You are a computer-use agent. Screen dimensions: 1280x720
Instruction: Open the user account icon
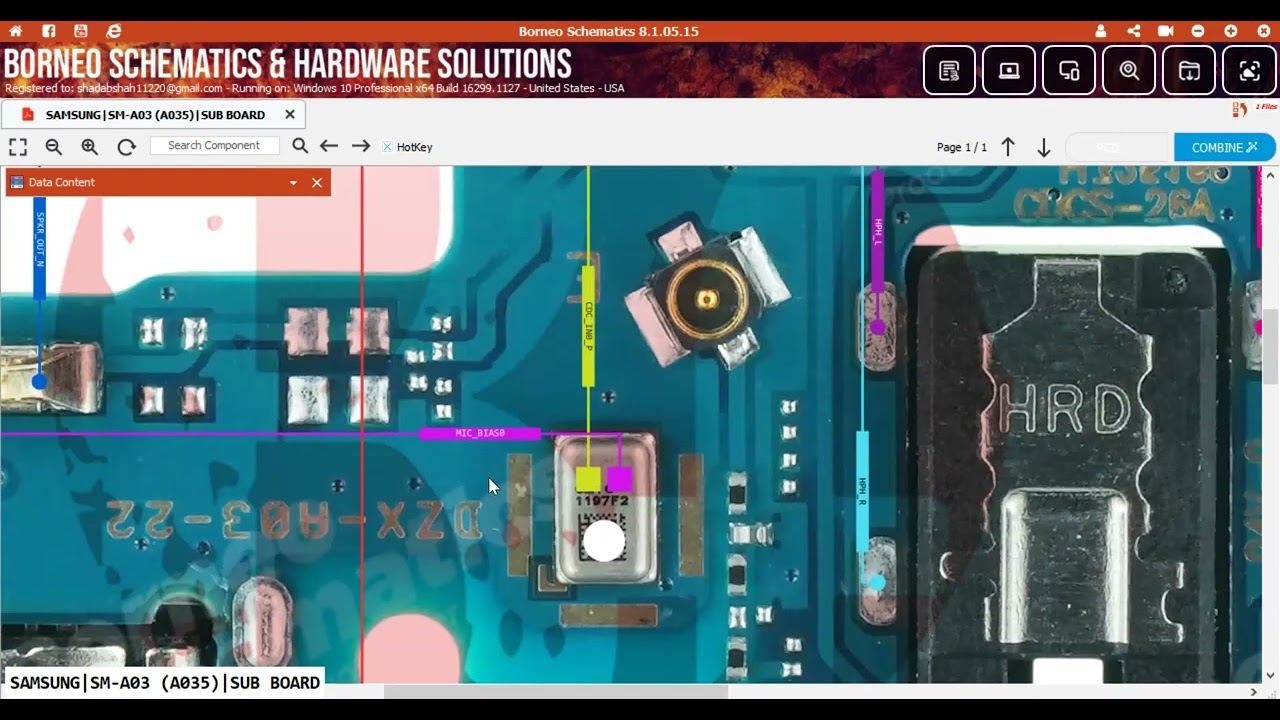click(1101, 31)
